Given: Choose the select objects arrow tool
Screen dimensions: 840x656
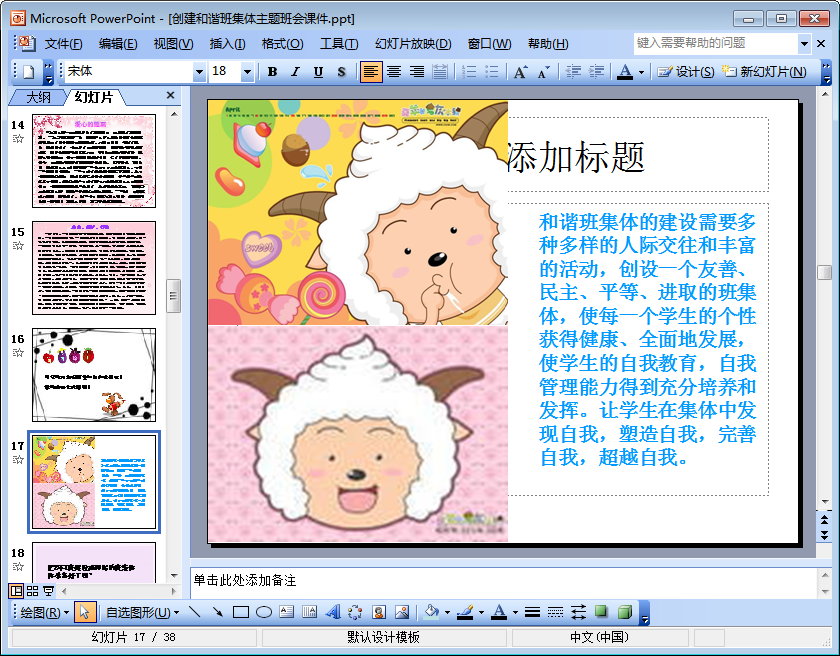Looking at the screenshot, I should pos(85,612).
